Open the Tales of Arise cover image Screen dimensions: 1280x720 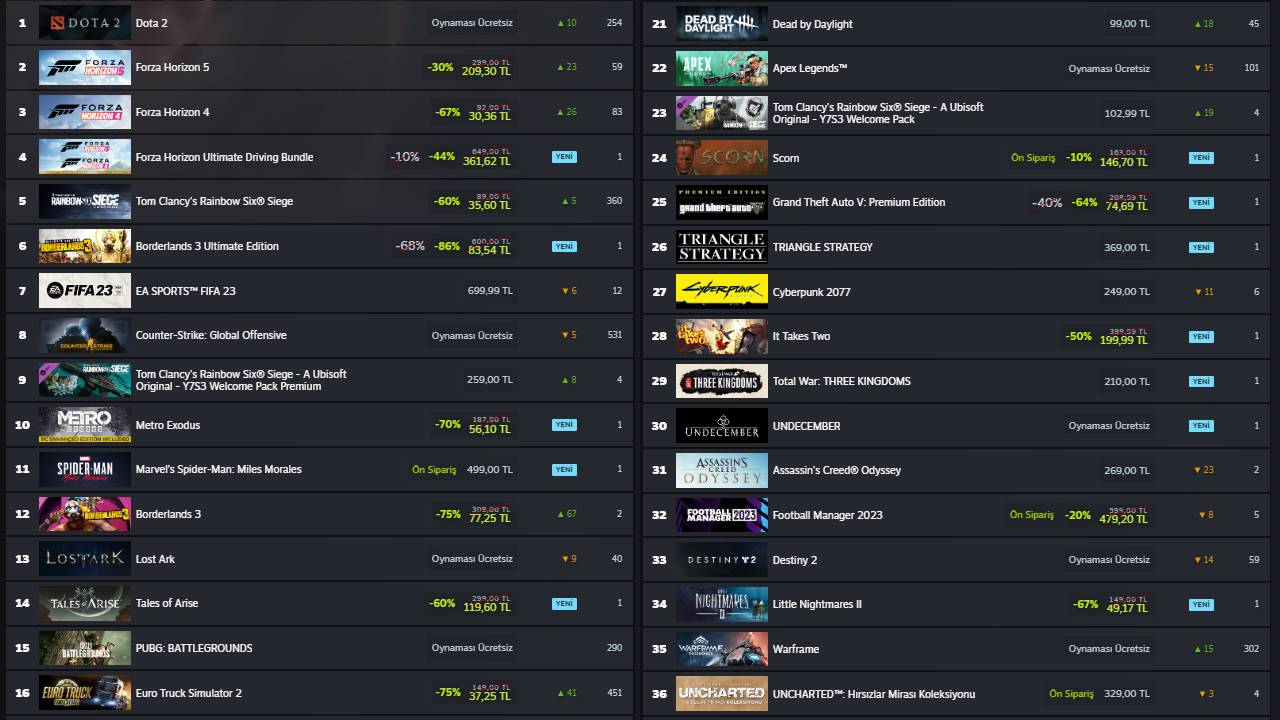tap(85, 603)
